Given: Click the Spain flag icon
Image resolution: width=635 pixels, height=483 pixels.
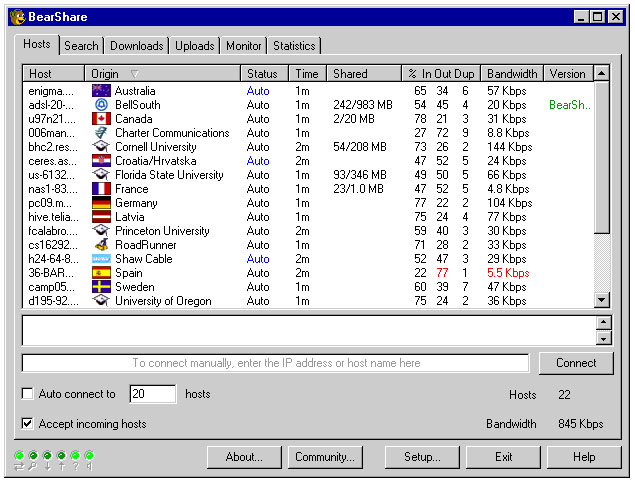Looking at the screenshot, I should 101,272.
